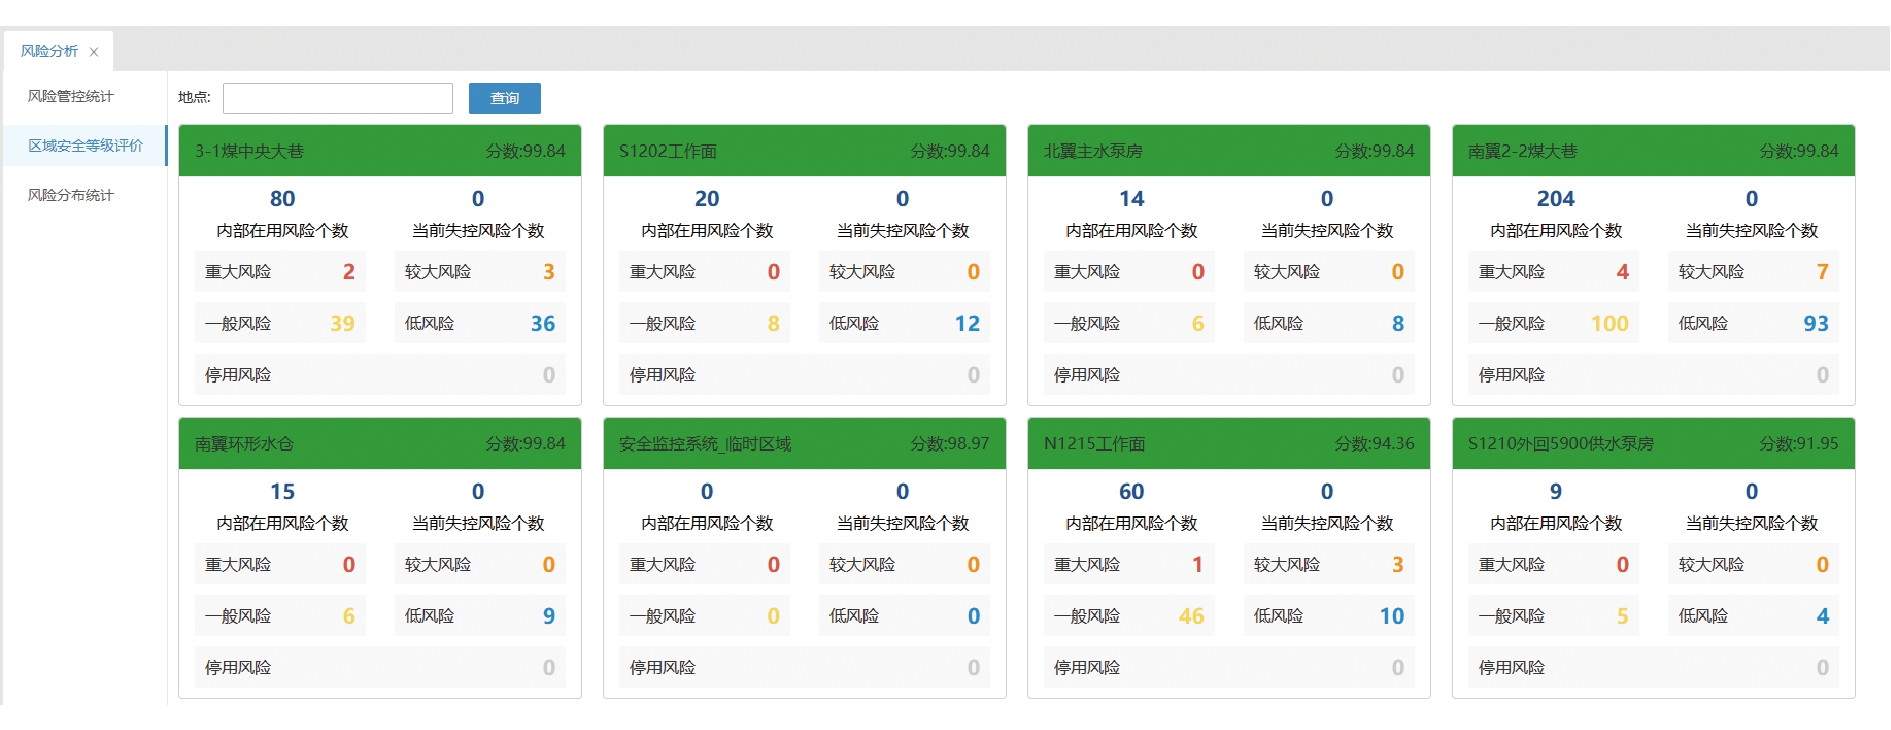Open the 南翼2-2煤大巷 card header
Screen dimensions: 1891x730
point(1653,151)
